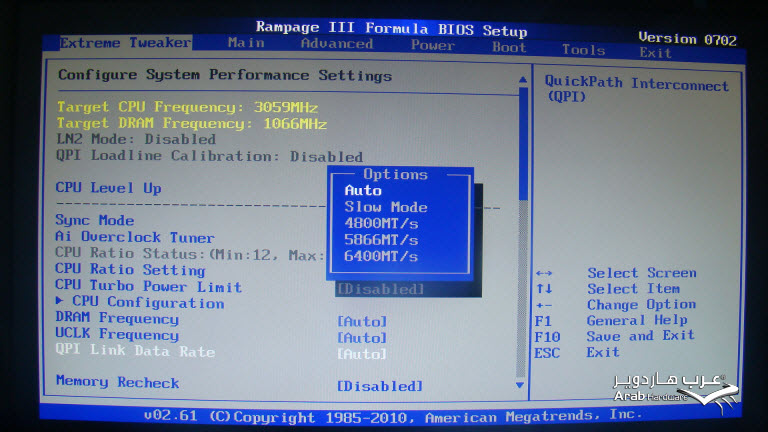Click the LN2 Mode: Disabled line
Viewport: 768px width, 432px height.
point(136,139)
